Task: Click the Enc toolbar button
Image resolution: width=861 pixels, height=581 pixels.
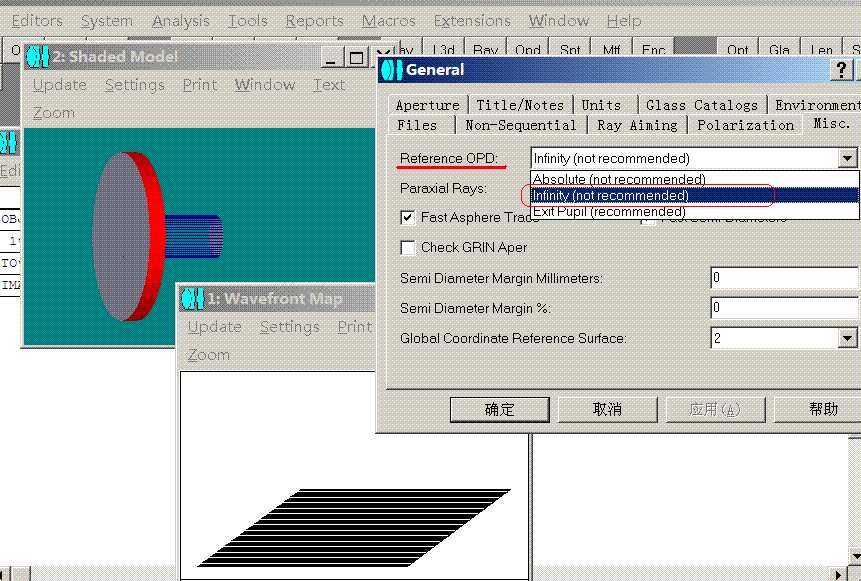Action: pyautogui.click(x=653, y=48)
